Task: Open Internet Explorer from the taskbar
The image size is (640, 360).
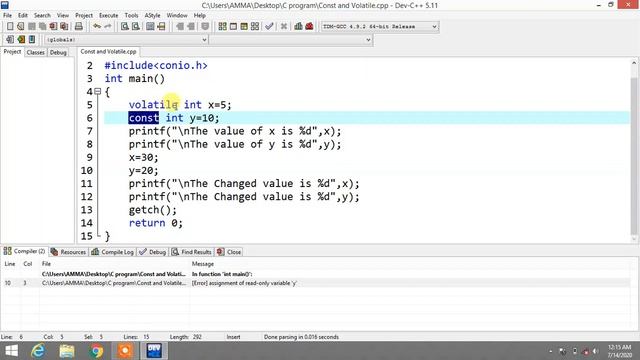Action: point(38,351)
